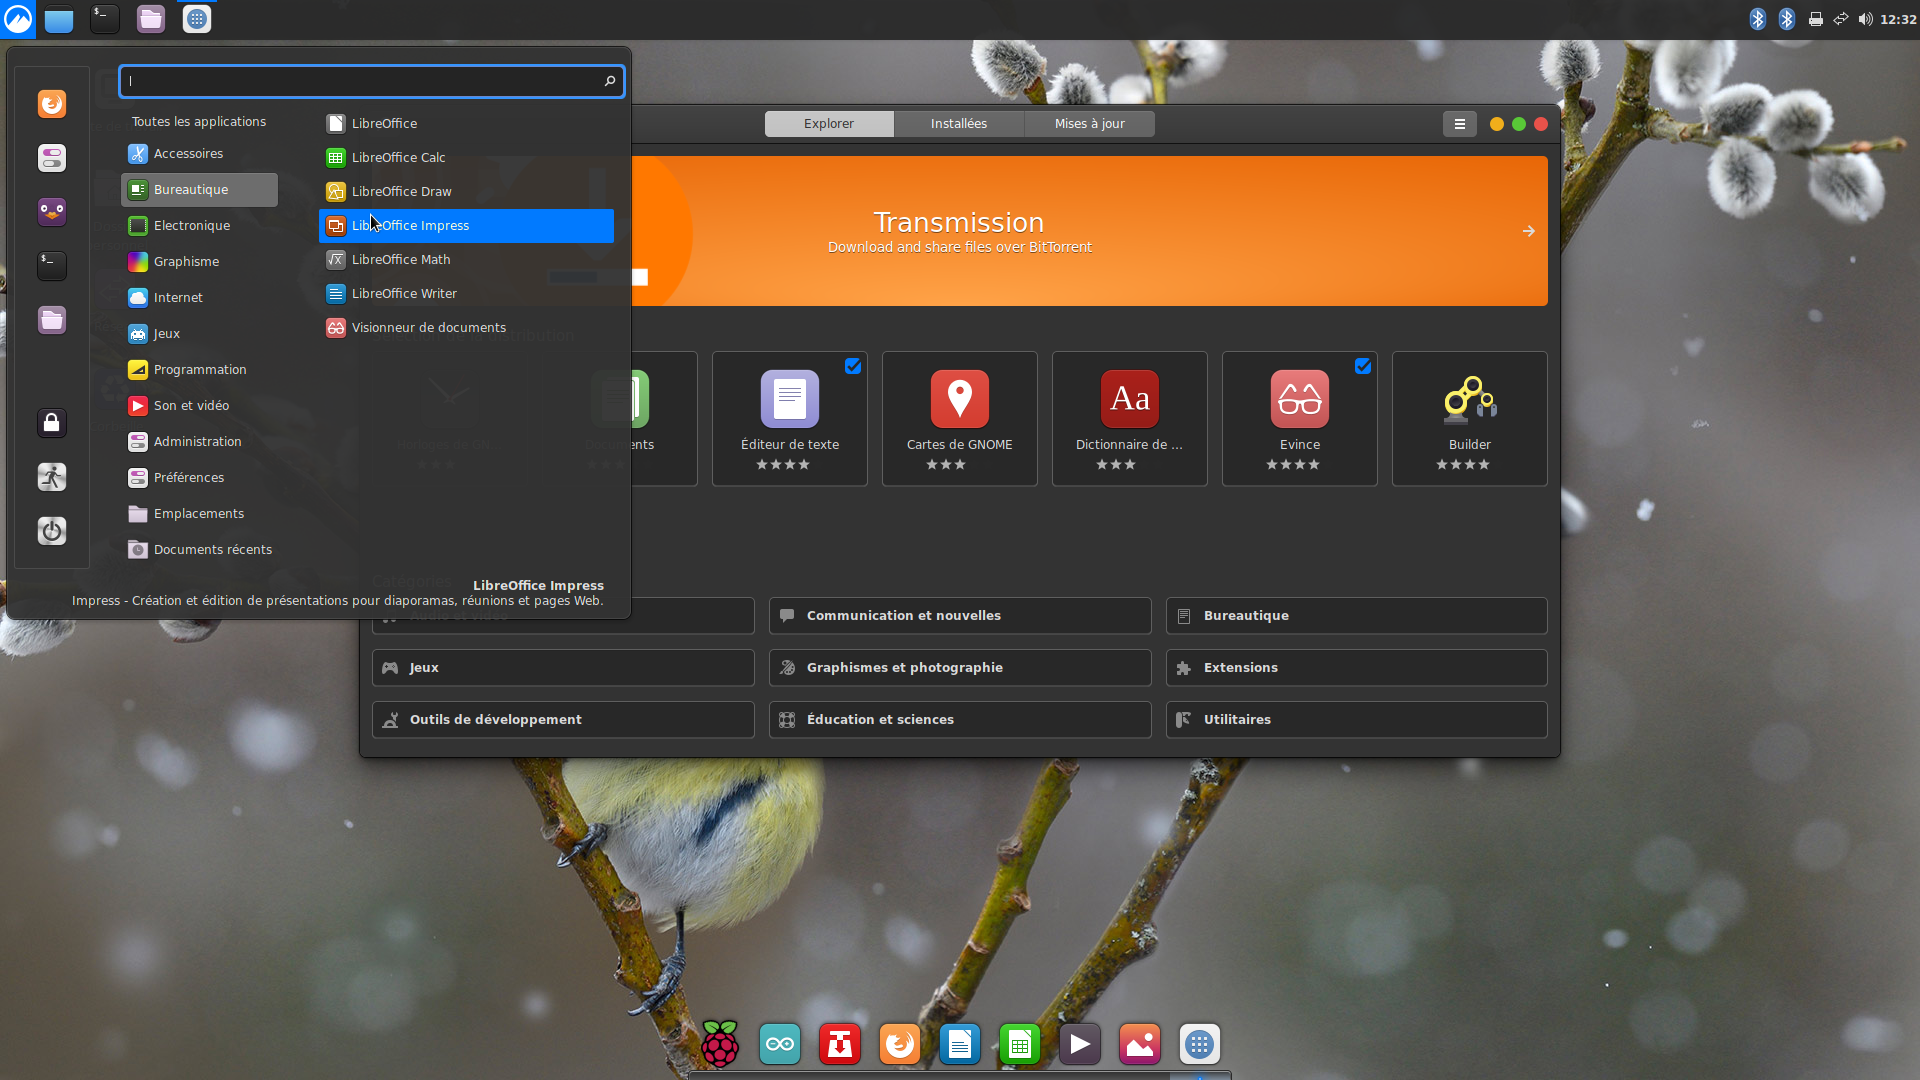
Task: Select the Administration category
Action: 199,442
